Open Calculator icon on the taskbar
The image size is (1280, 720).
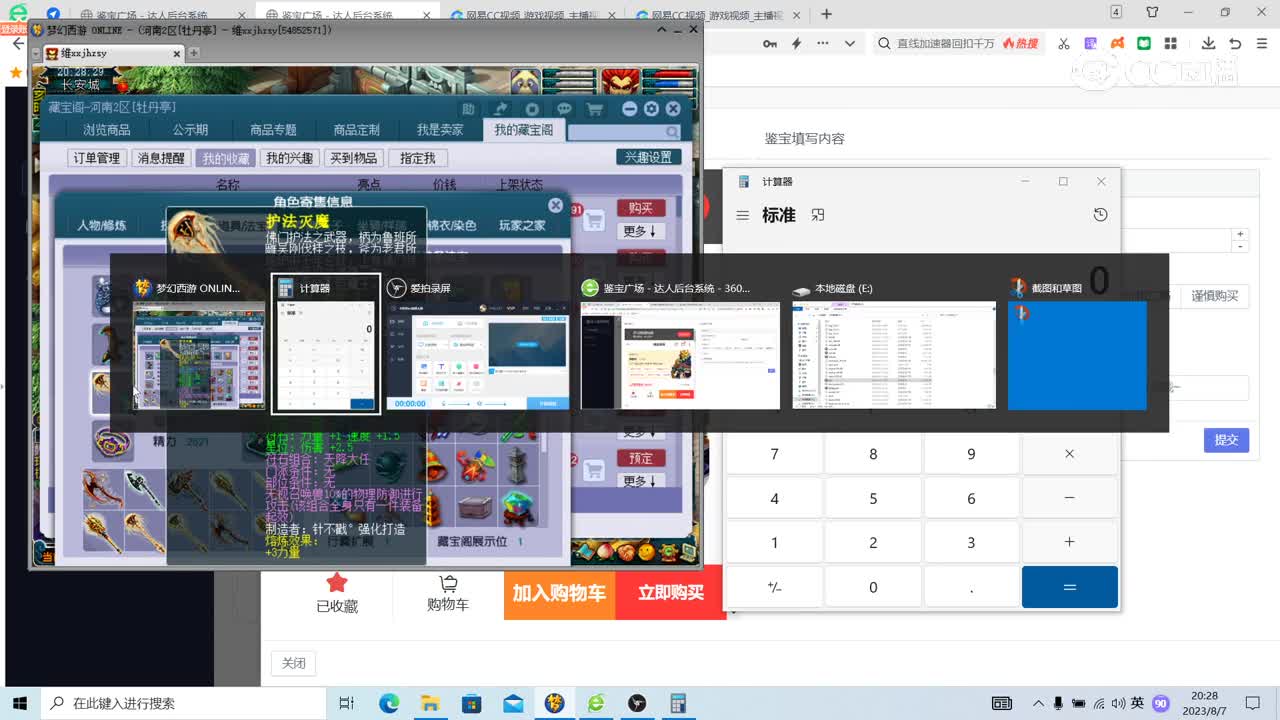coord(678,703)
